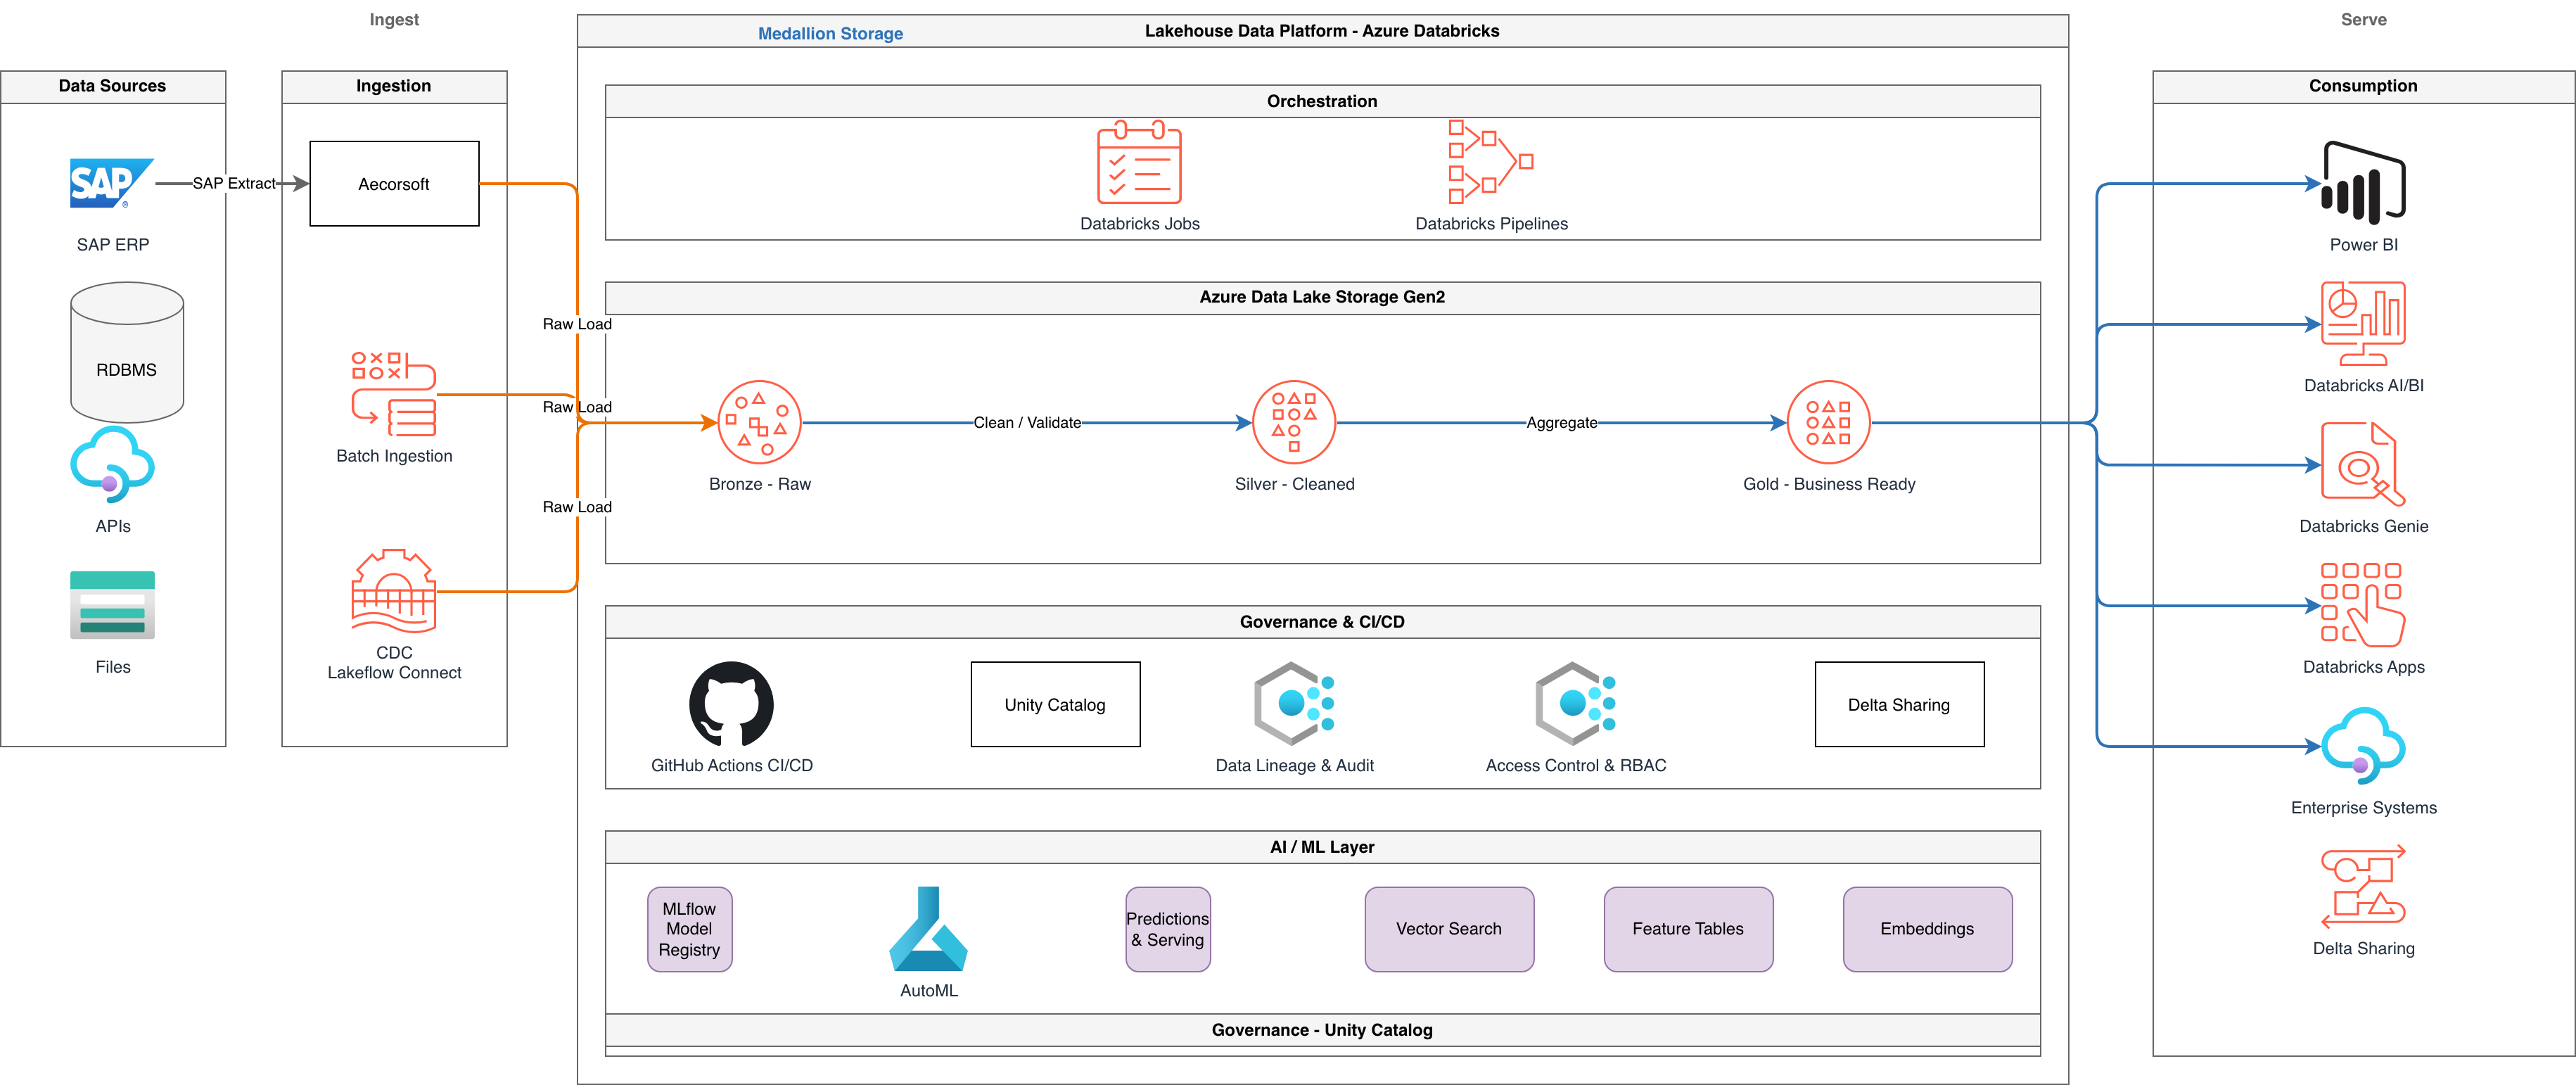Click the Serve label at top
Viewport: 2576px width, 1085px height.
(x=2363, y=20)
